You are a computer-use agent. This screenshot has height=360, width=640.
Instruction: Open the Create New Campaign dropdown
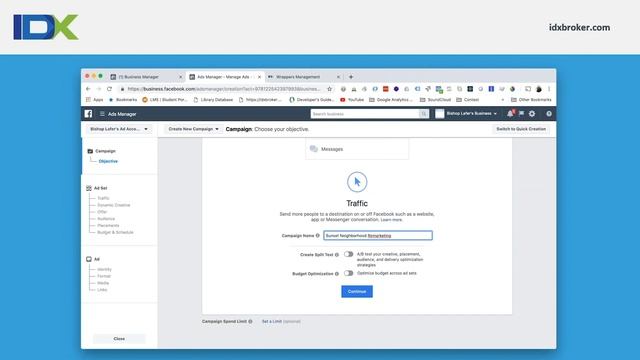pyautogui.click(x=193, y=129)
